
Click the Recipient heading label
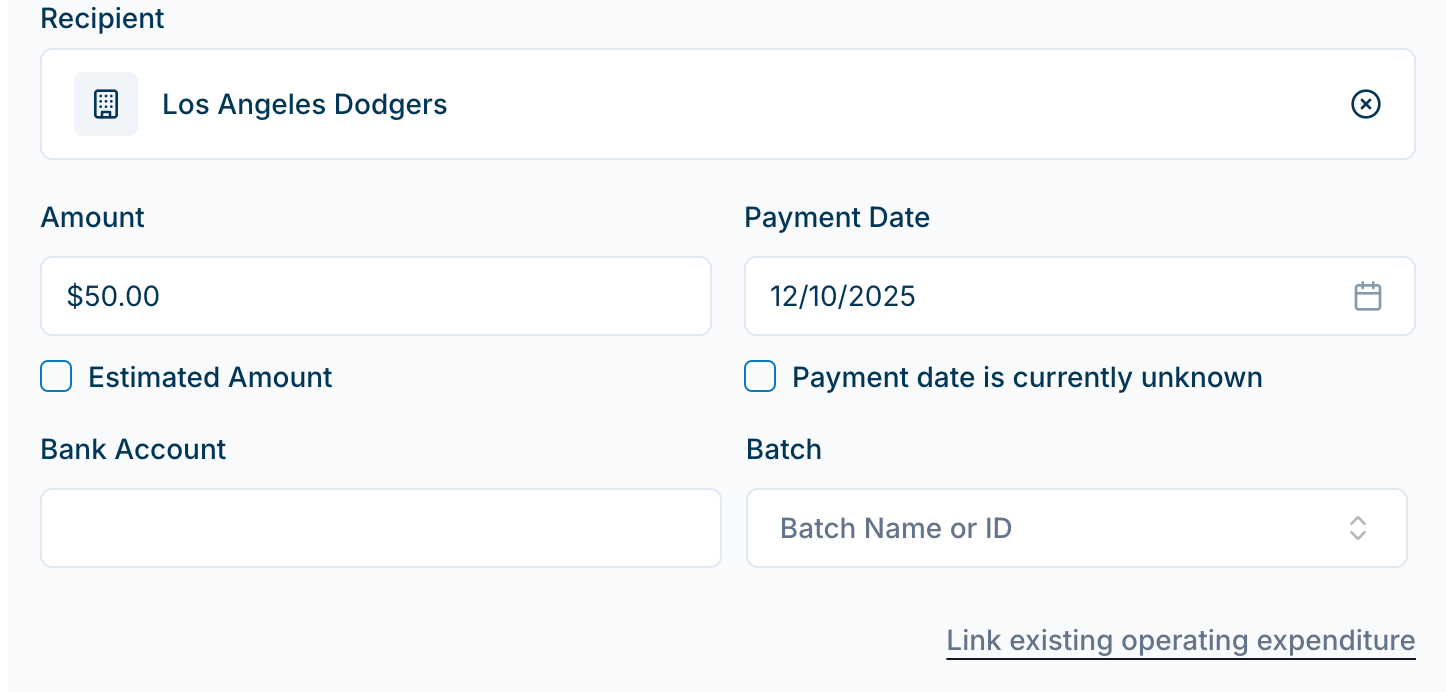(x=102, y=19)
